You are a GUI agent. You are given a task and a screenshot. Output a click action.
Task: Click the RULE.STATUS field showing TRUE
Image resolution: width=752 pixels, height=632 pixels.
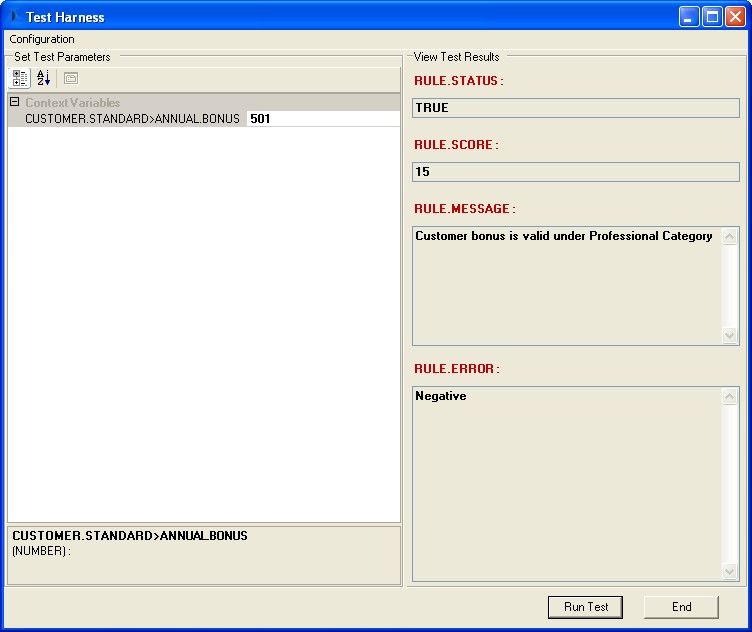tap(575, 108)
